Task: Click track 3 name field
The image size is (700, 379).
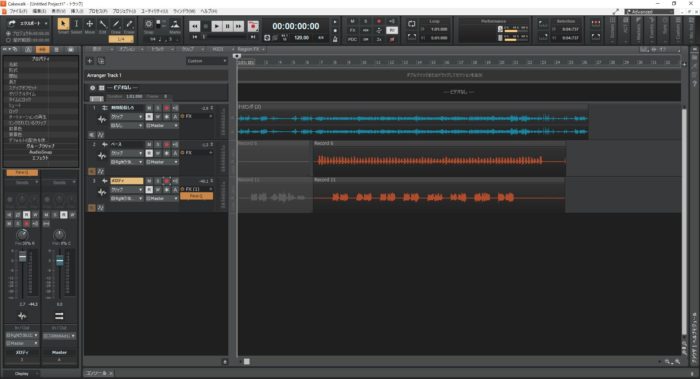Action: click(x=127, y=181)
